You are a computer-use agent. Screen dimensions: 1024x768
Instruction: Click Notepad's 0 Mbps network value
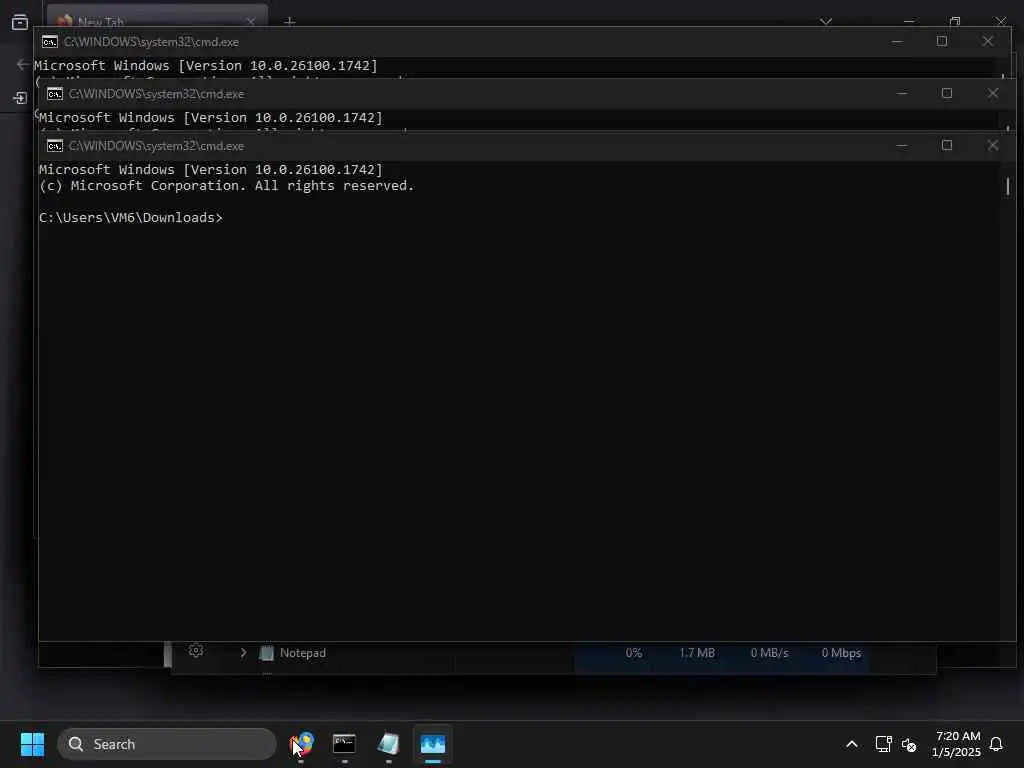click(841, 652)
